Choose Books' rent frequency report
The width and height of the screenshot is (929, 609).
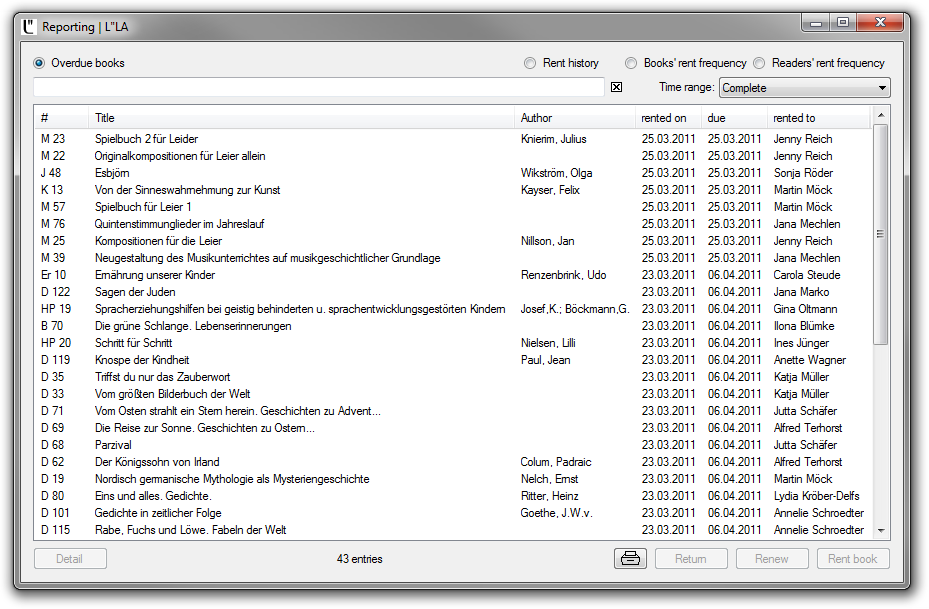click(631, 63)
